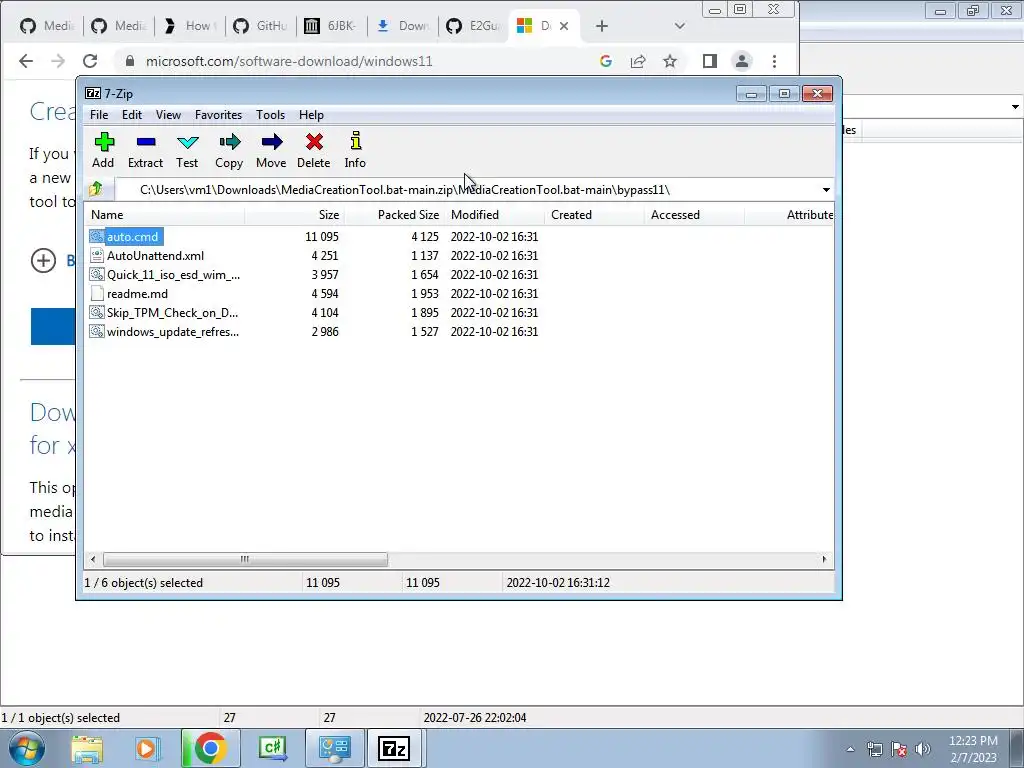Open the Info toolbar icon

point(355,142)
